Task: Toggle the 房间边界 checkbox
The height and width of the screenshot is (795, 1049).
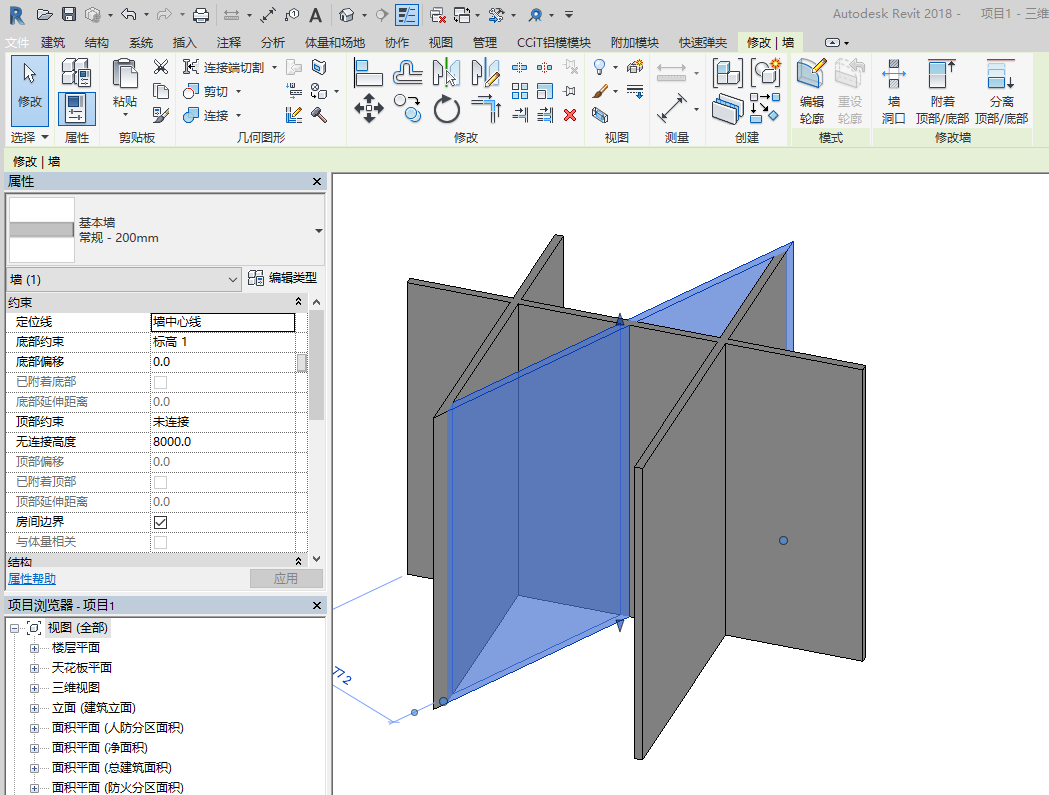Action: 161,522
